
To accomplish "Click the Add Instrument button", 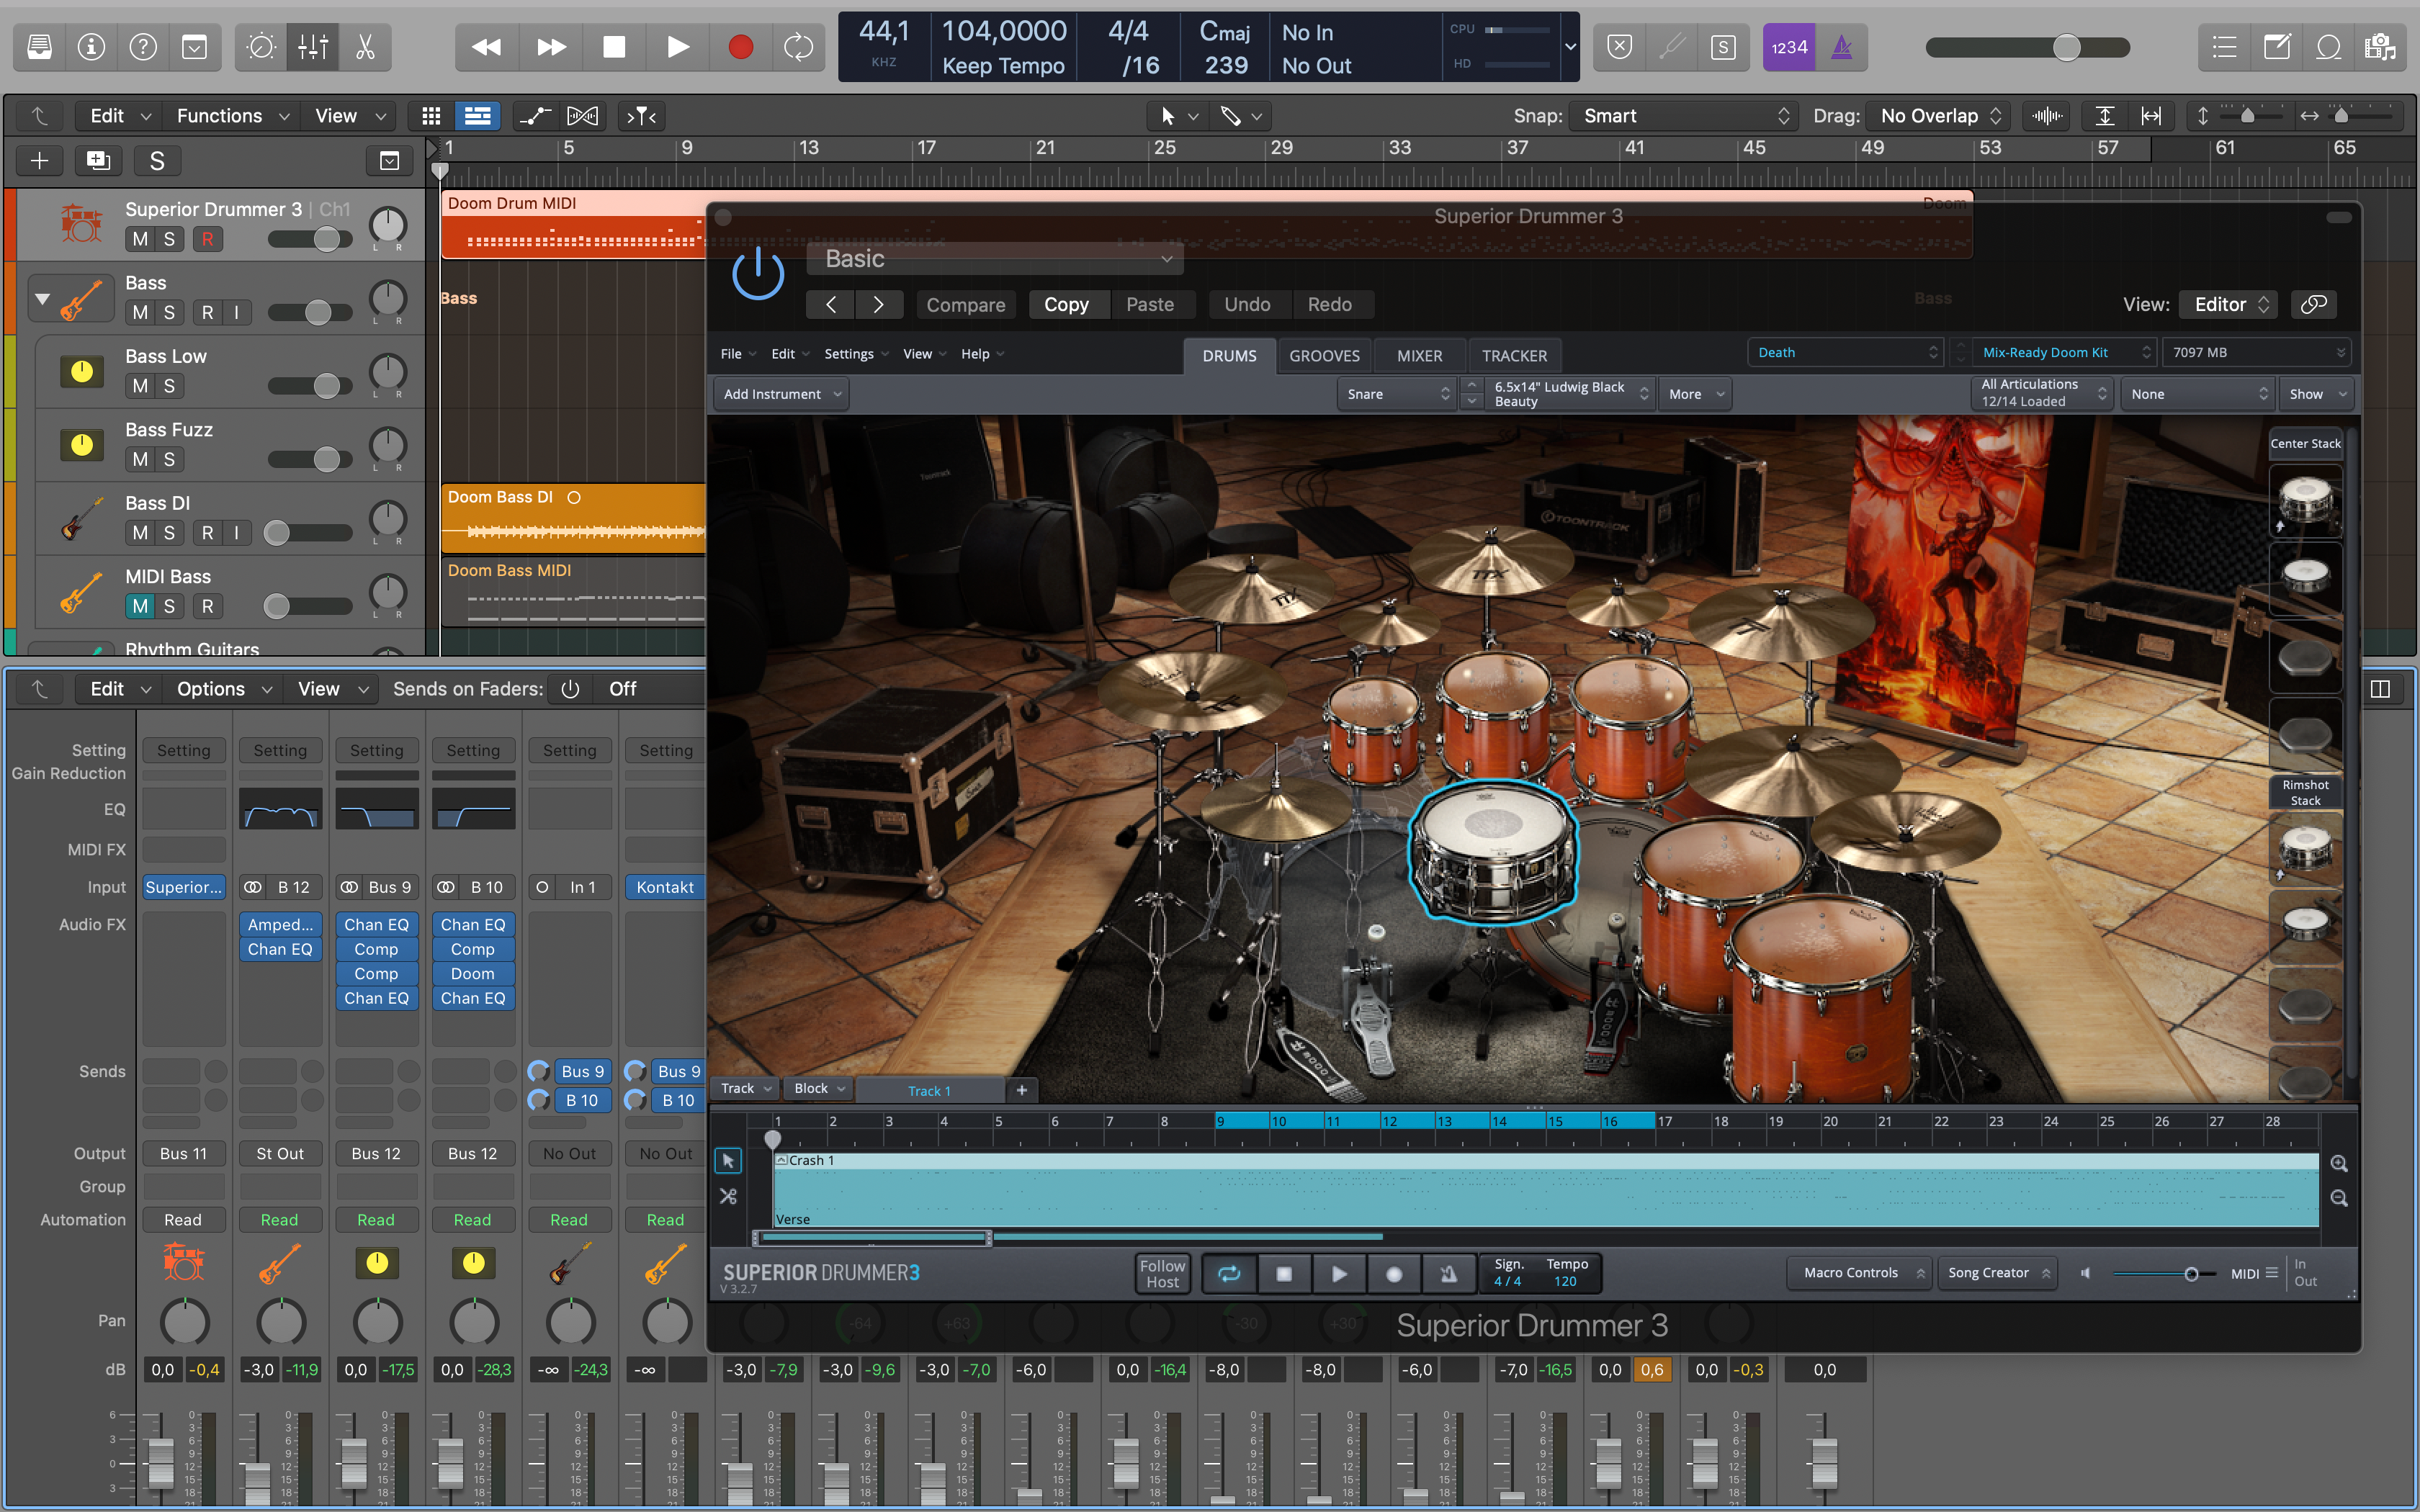I will click(781, 394).
